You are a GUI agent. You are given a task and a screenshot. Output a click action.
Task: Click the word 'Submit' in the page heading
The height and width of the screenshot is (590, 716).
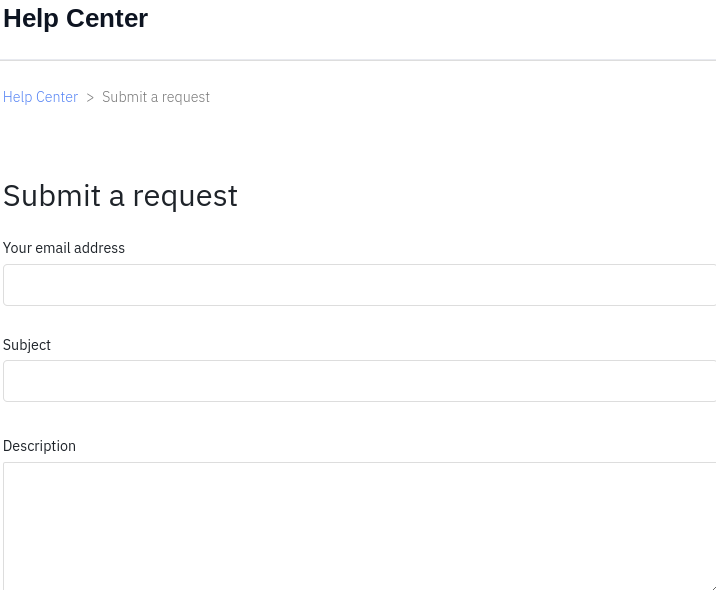click(52, 195)
